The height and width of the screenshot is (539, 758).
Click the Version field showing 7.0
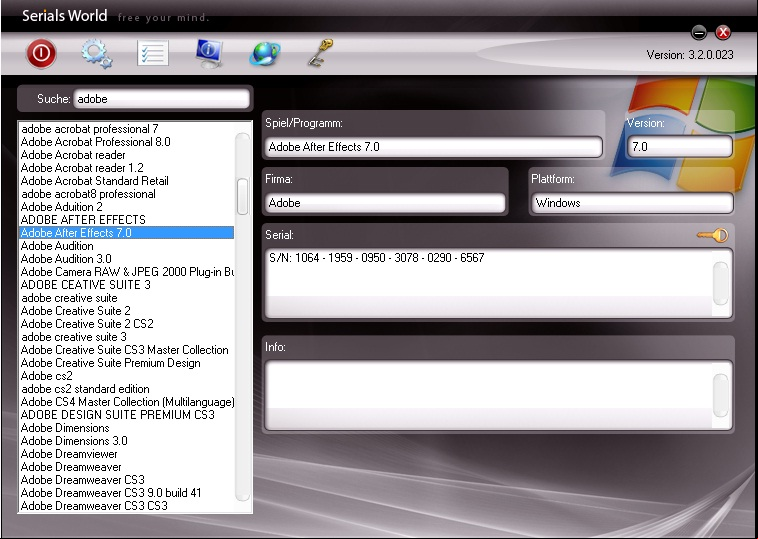[679, 146]
